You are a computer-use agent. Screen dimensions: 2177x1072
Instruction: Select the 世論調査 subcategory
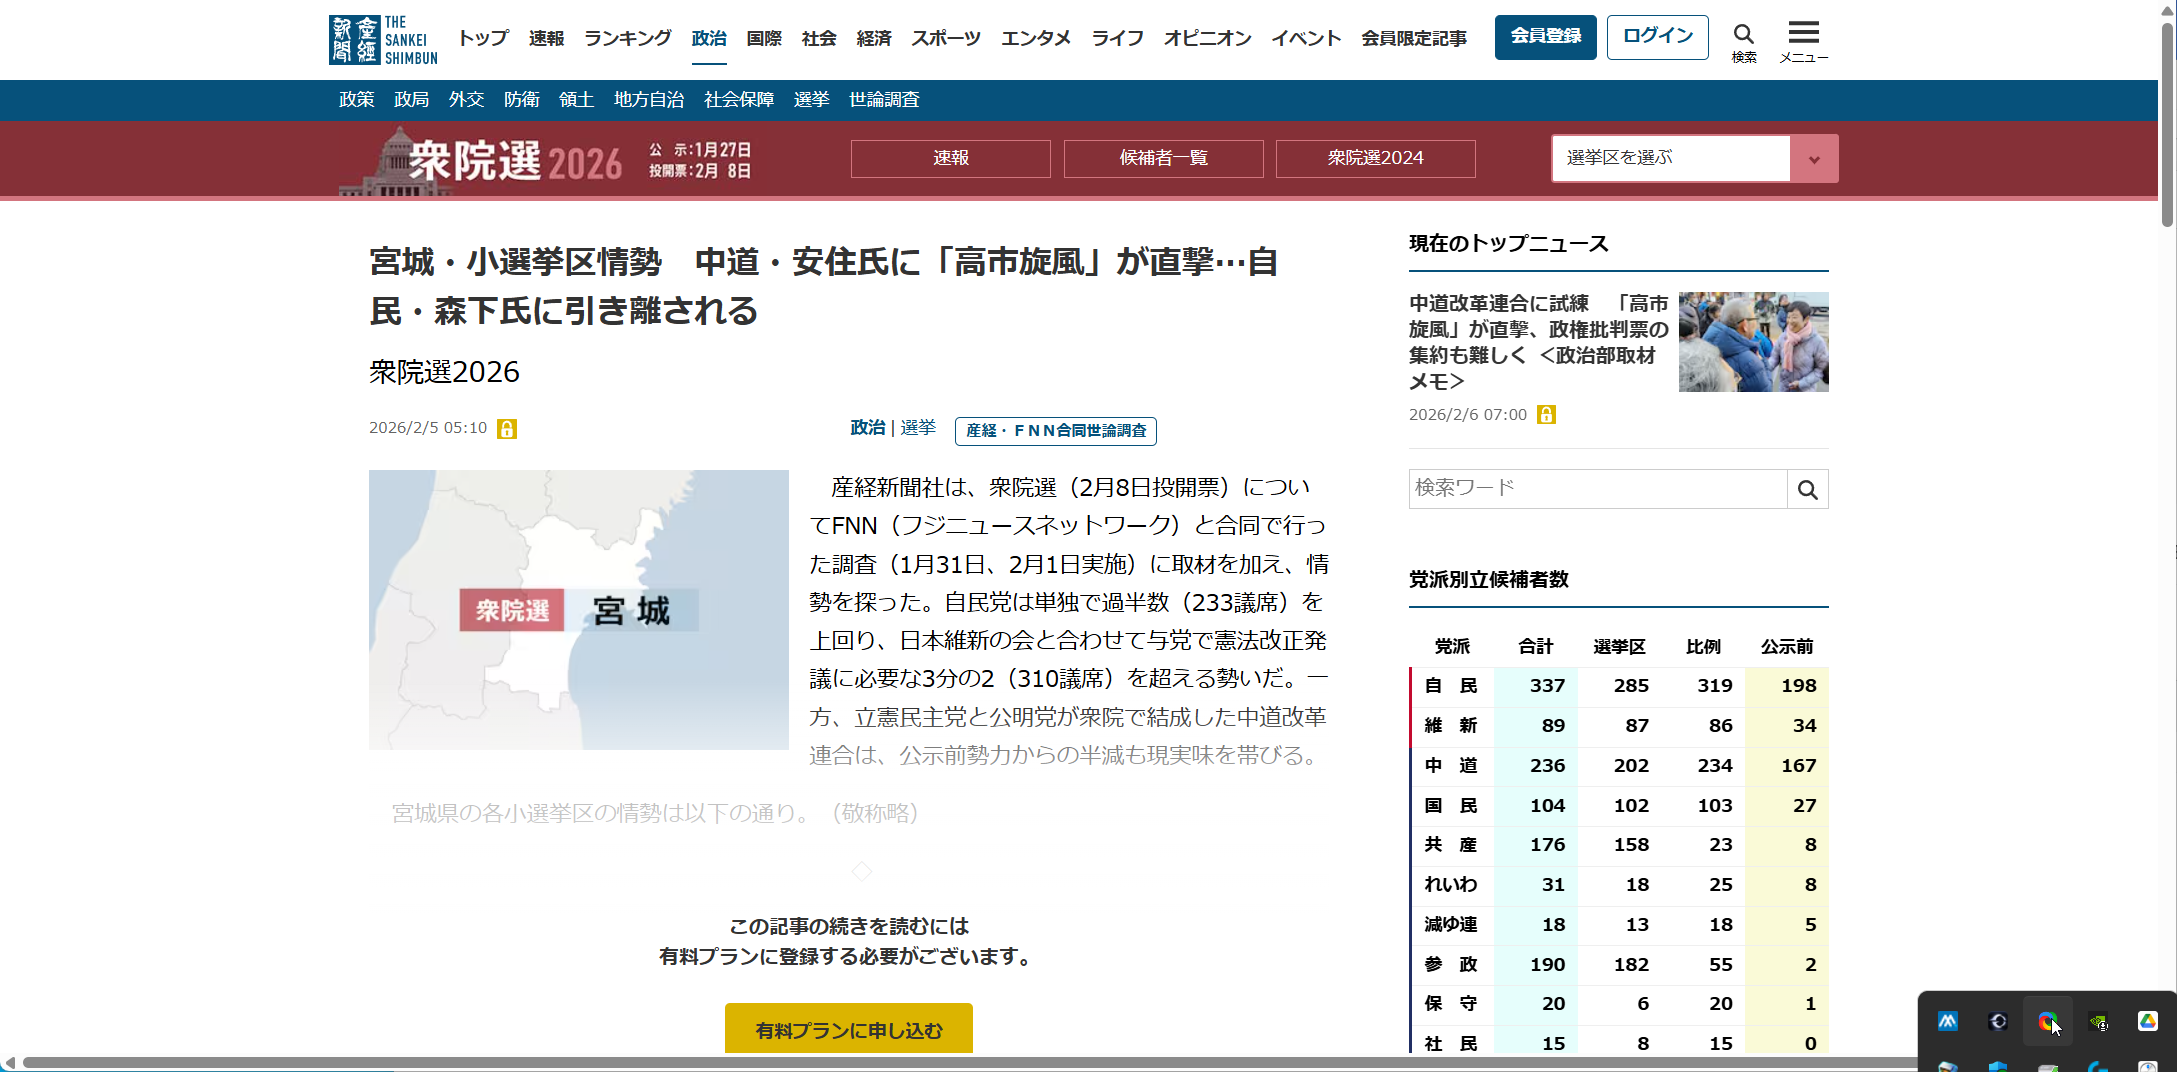click(884, 100)
